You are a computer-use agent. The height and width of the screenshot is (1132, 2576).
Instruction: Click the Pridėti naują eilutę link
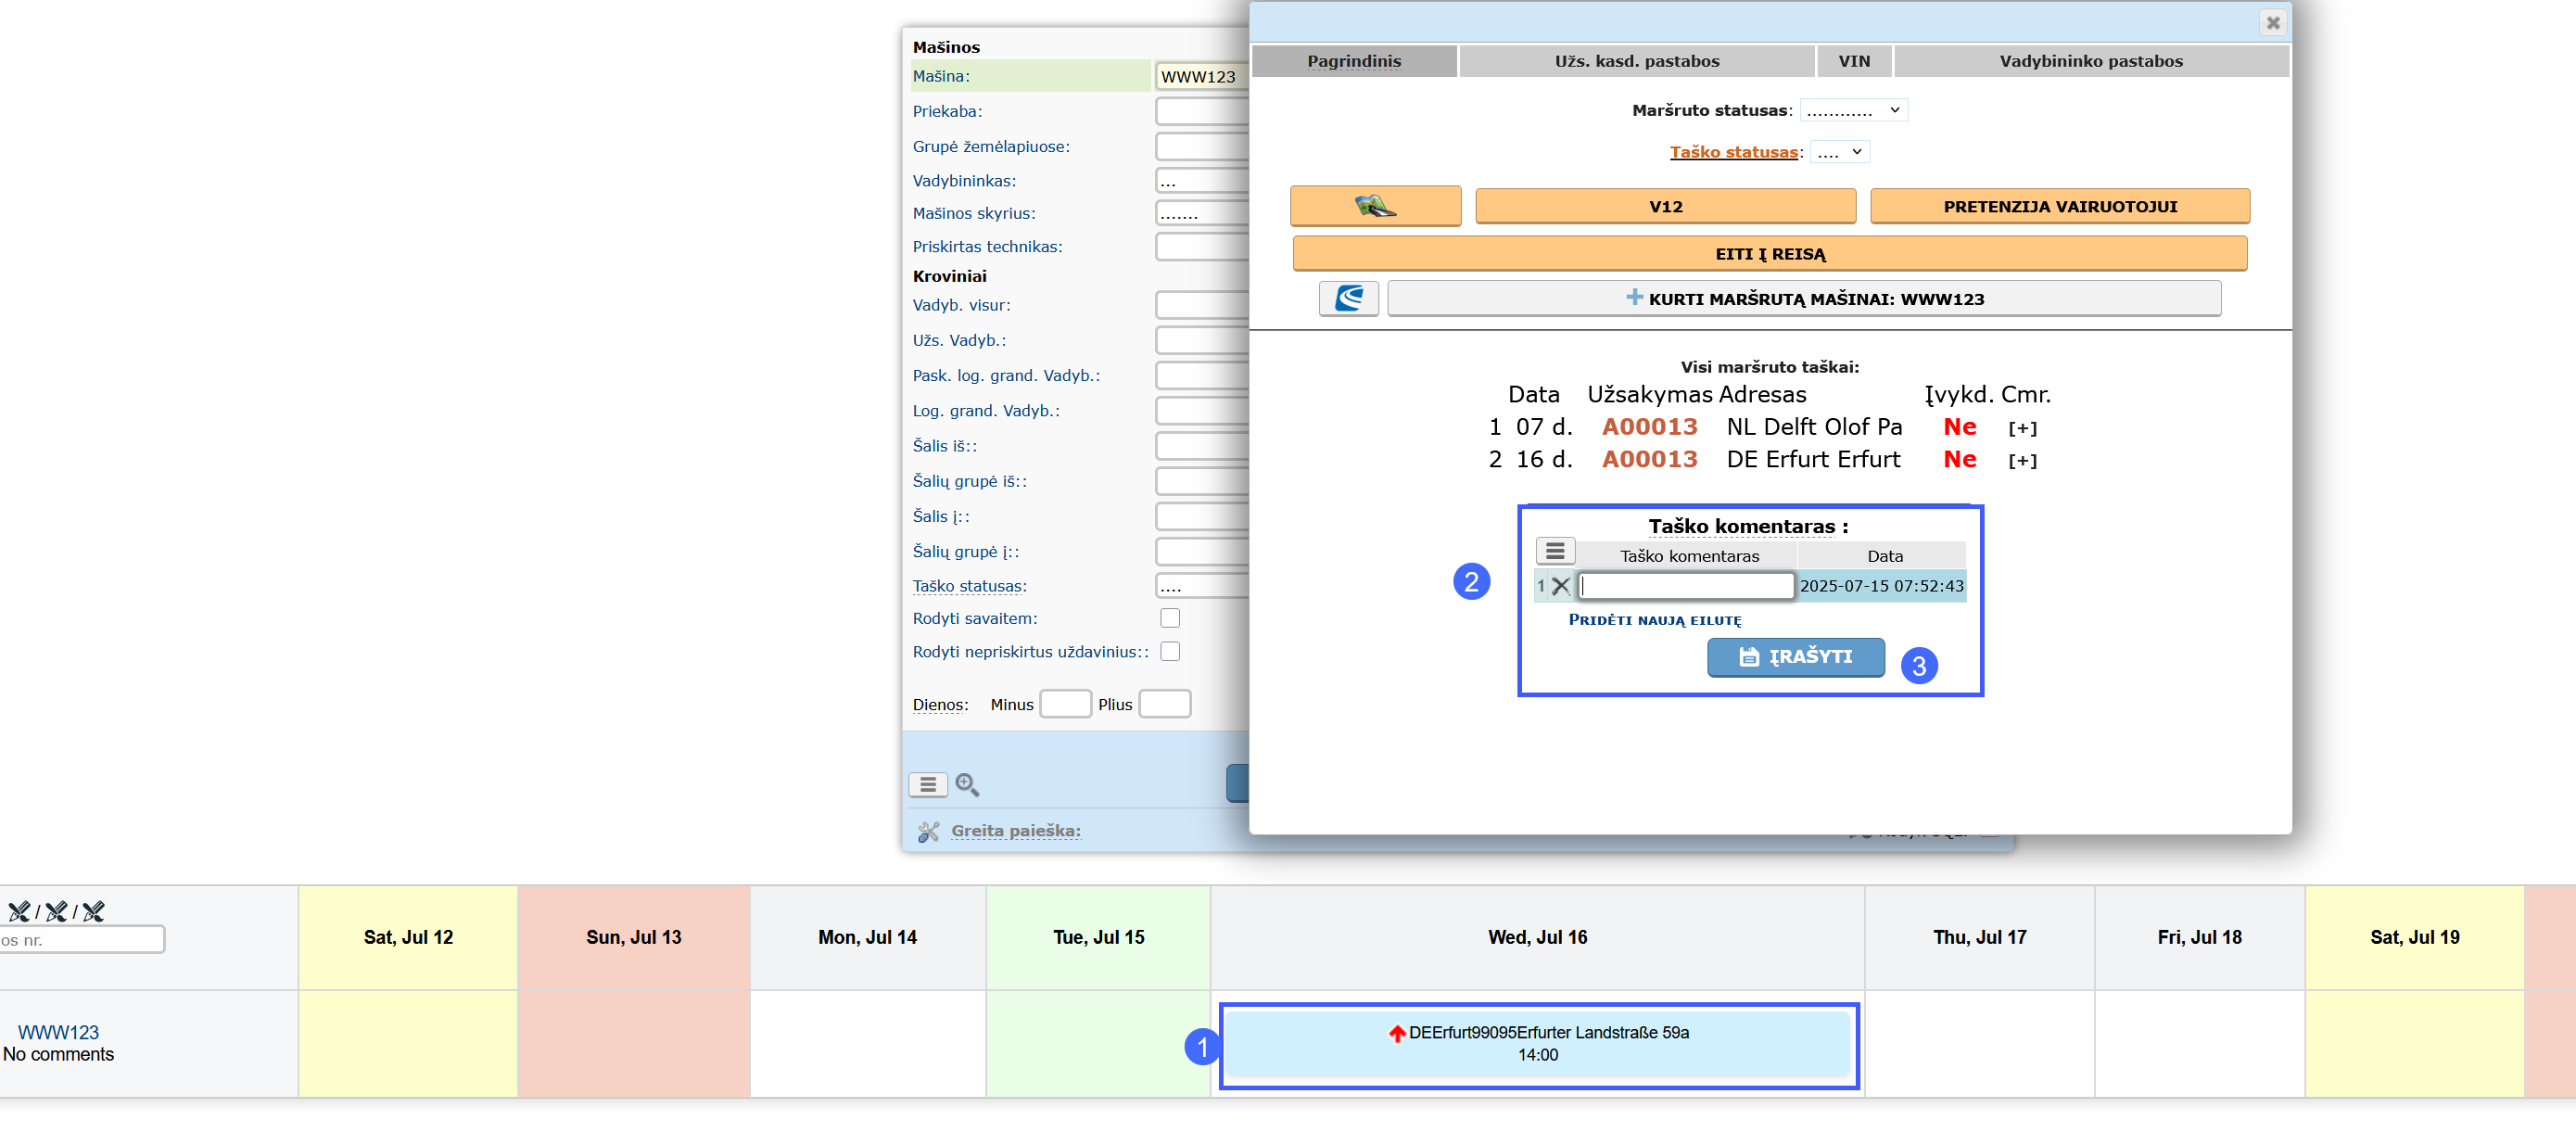(1654, 620)
